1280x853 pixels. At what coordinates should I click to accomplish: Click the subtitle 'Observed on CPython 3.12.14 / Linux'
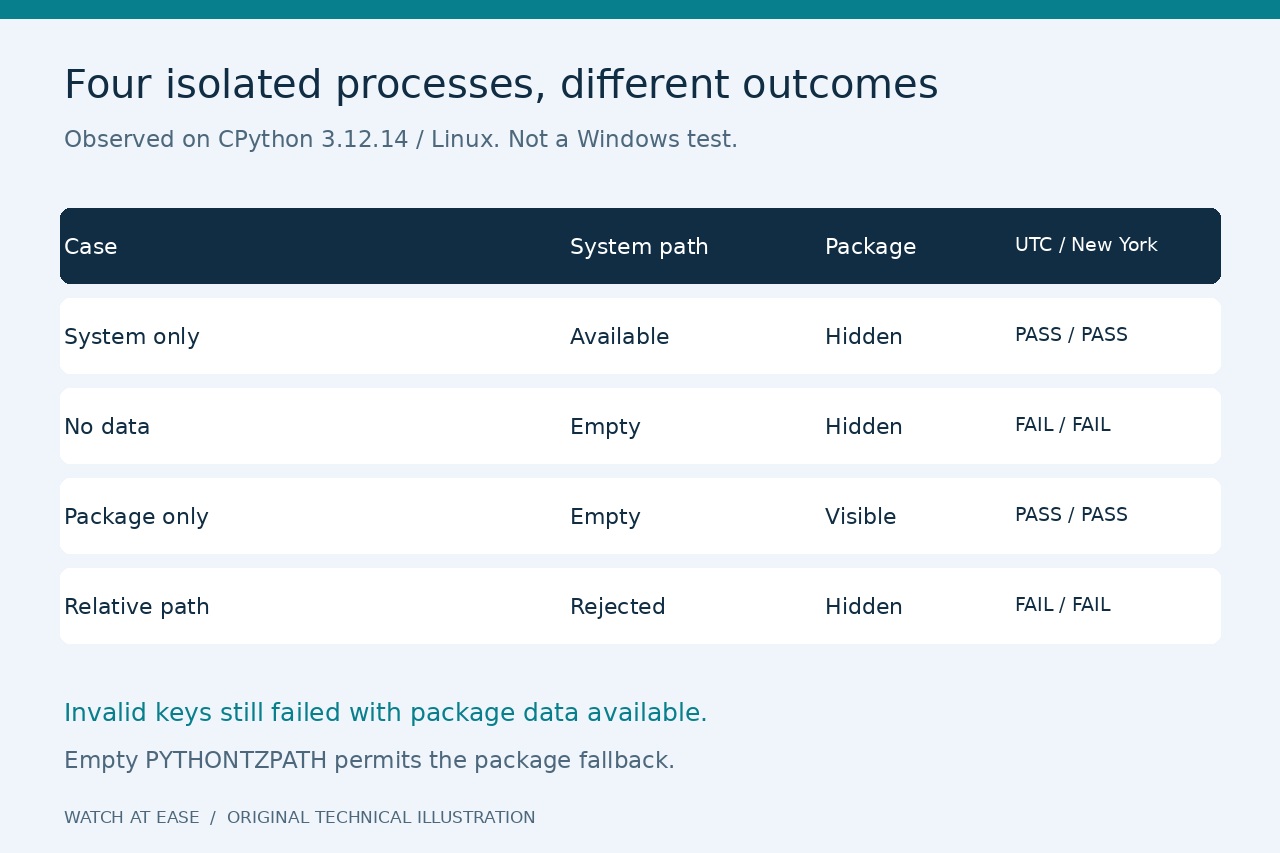coord(281,140)
